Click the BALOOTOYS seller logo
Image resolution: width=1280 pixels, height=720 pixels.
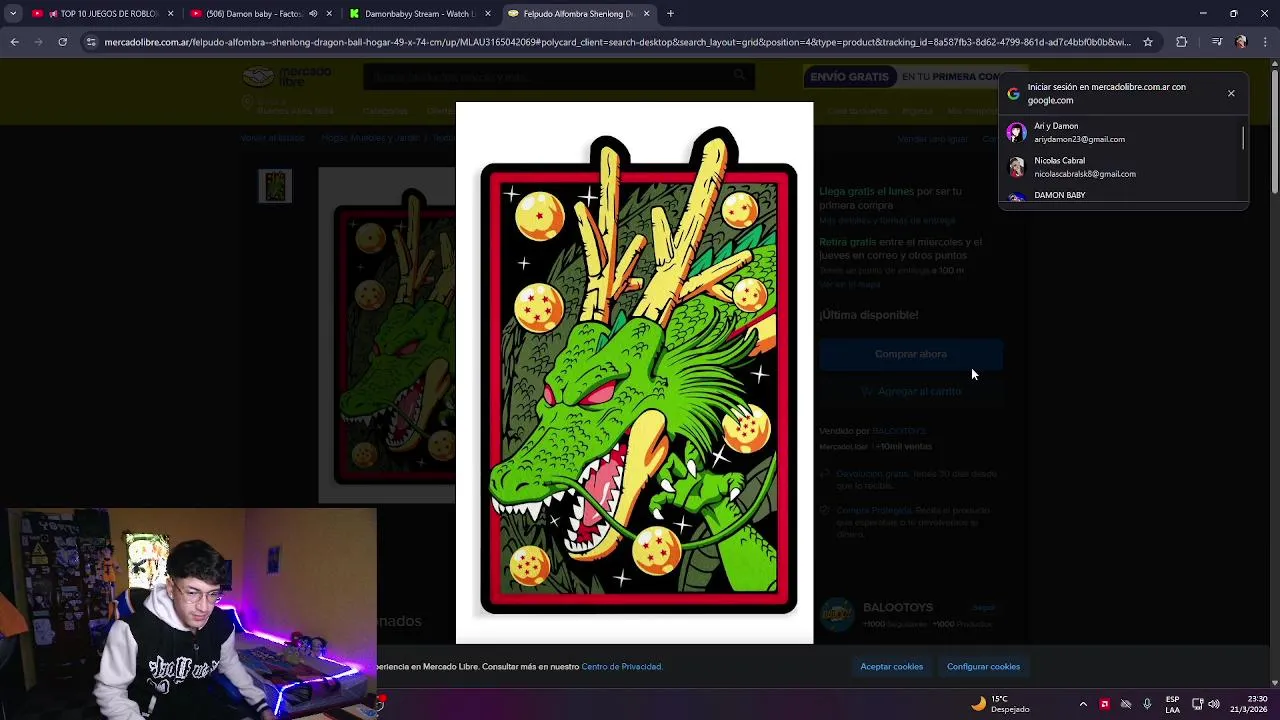[837, 614]
